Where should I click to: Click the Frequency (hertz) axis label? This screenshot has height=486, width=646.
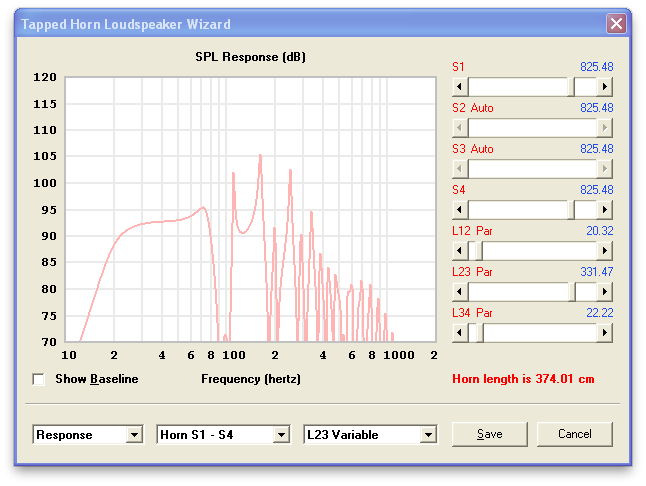pos(251,379)
